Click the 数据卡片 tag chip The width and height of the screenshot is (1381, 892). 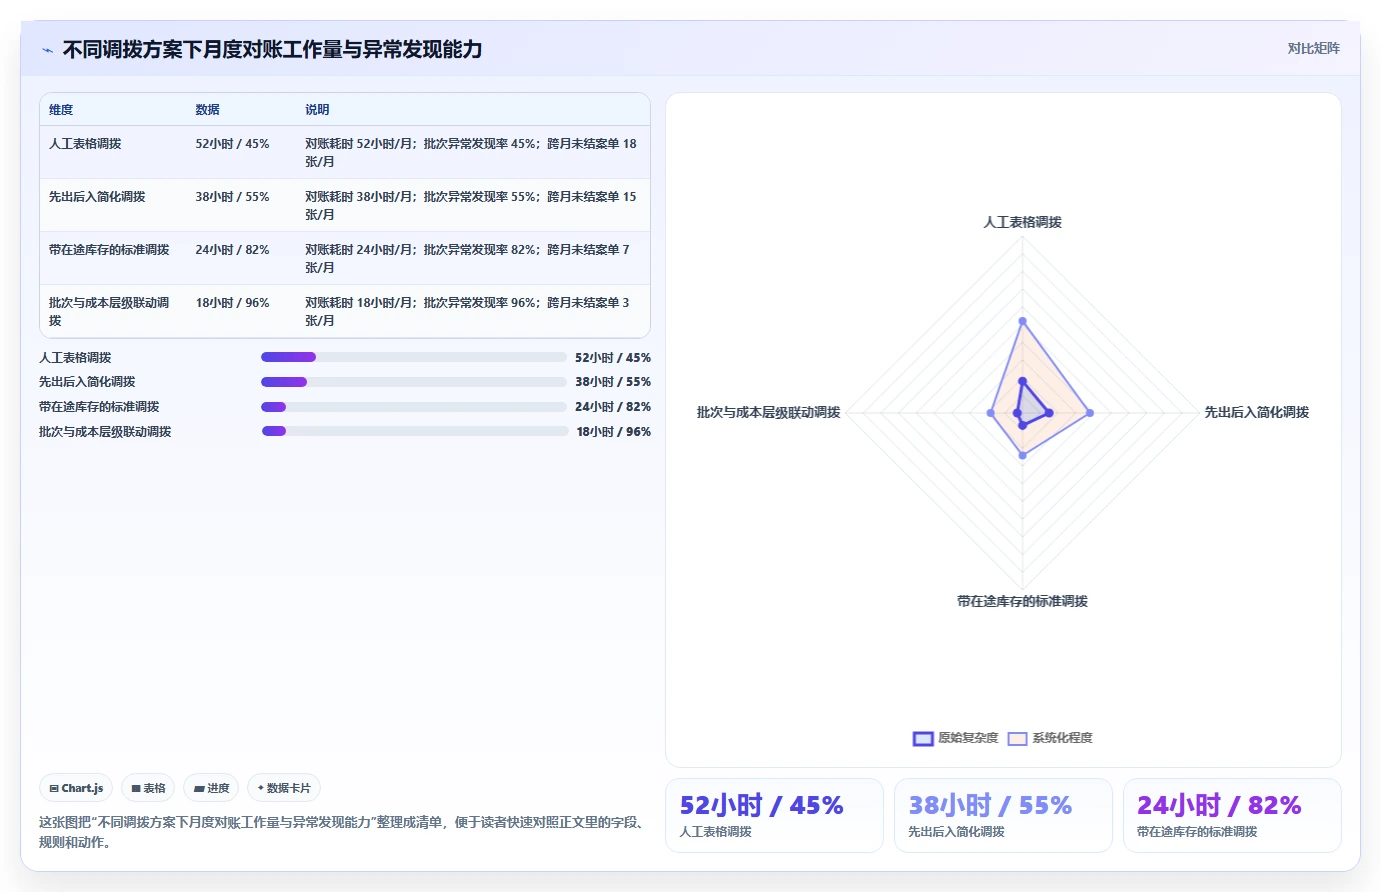284,788
